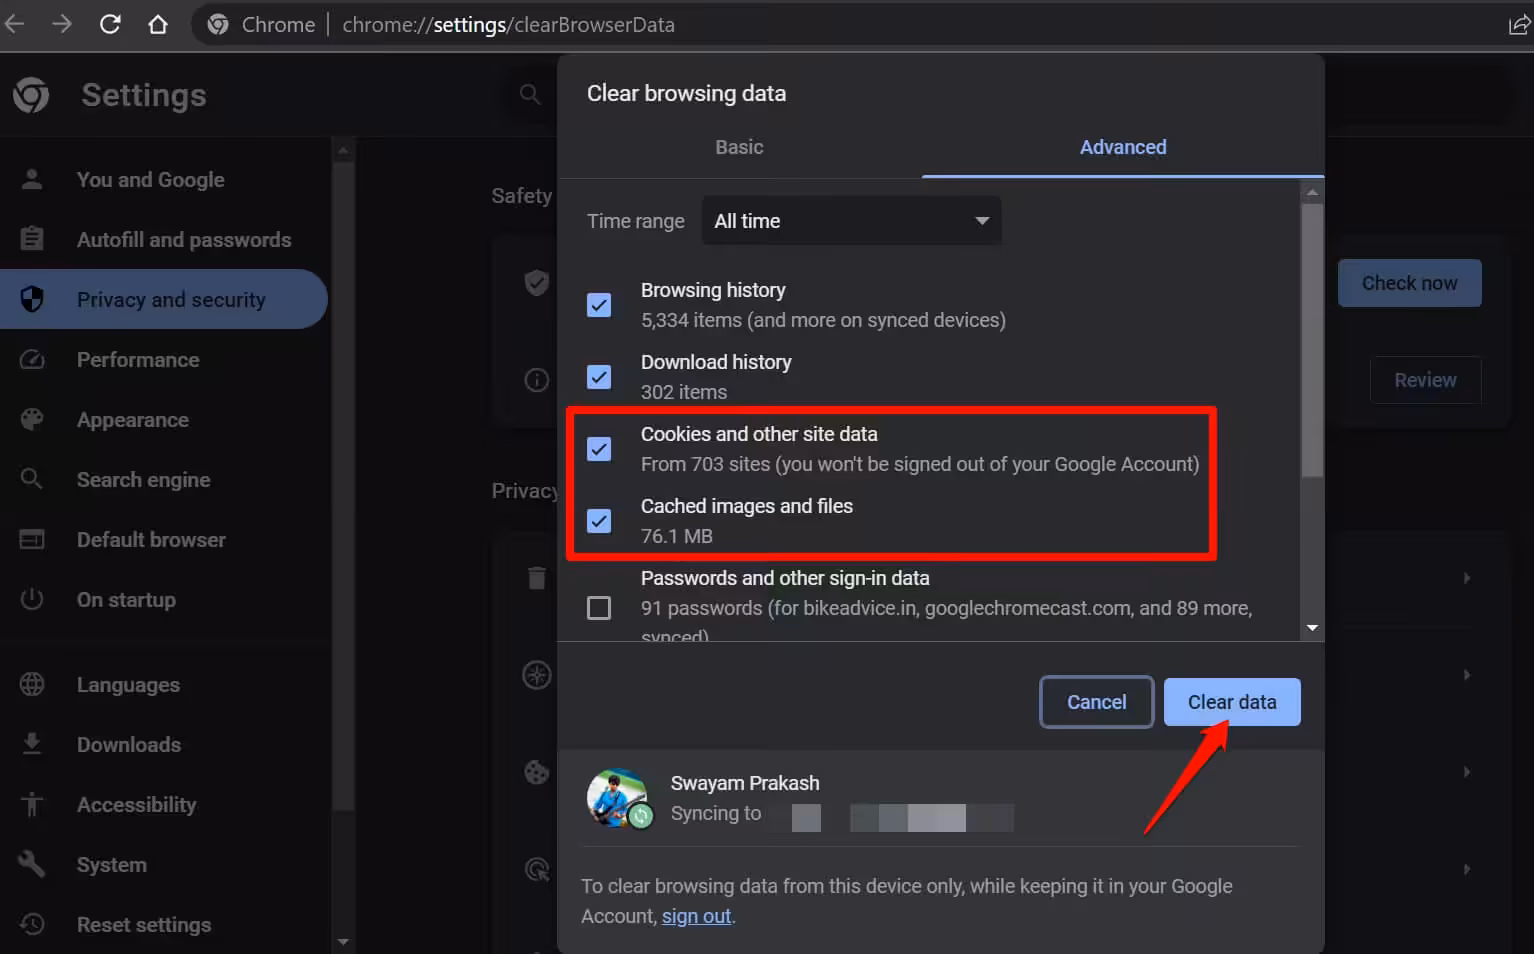Open the Time range dropdown

(851, 221)
